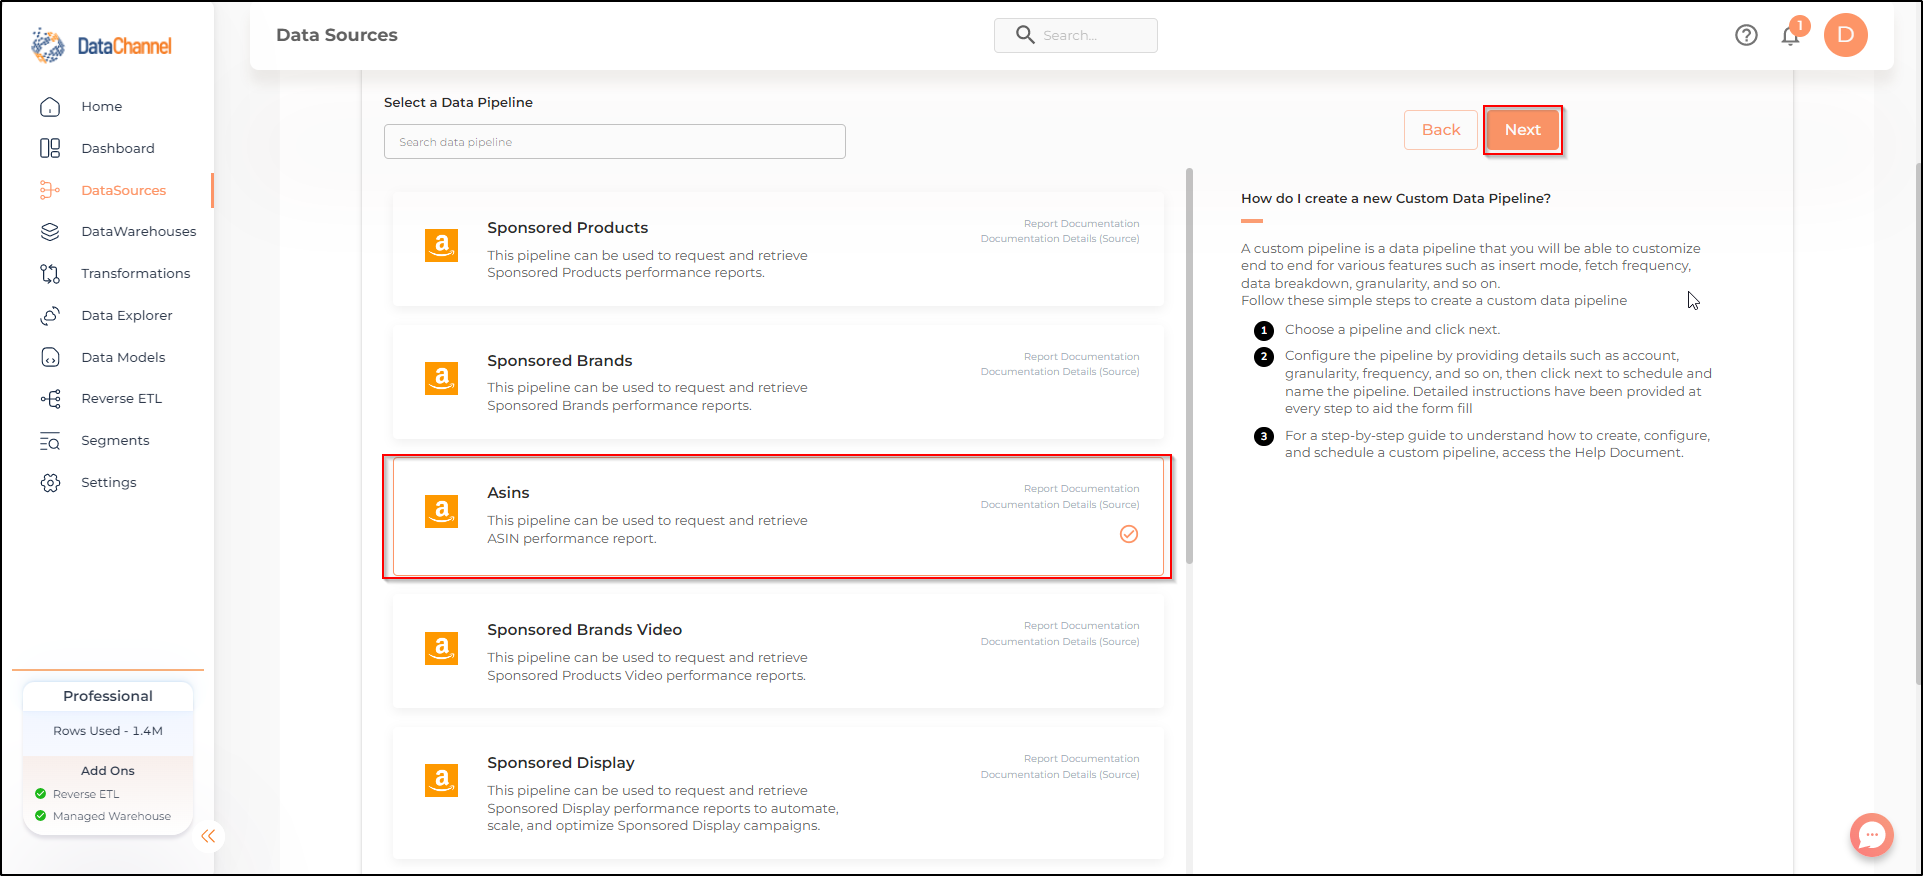
Task: Select the Sponsored Brands pipeline title
Action: pyautogui.click(x=559, y=361)
